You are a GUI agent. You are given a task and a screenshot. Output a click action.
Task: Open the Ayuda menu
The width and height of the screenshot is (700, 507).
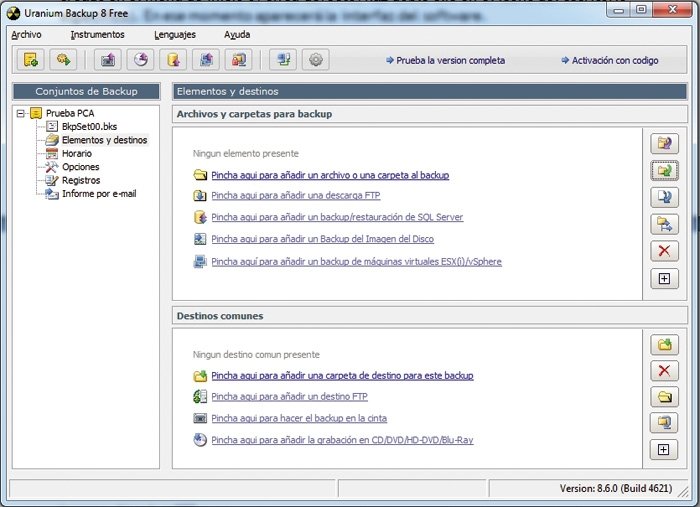pyautogui.click(x=237, y=35)
